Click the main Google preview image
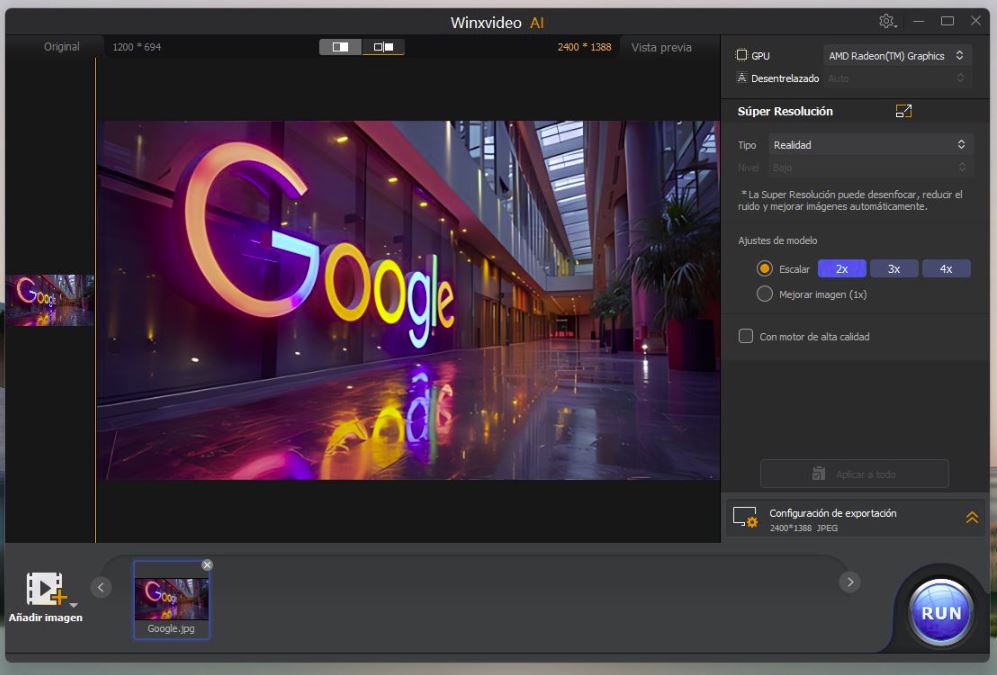997x675 pixels. [x=408, y=300]
